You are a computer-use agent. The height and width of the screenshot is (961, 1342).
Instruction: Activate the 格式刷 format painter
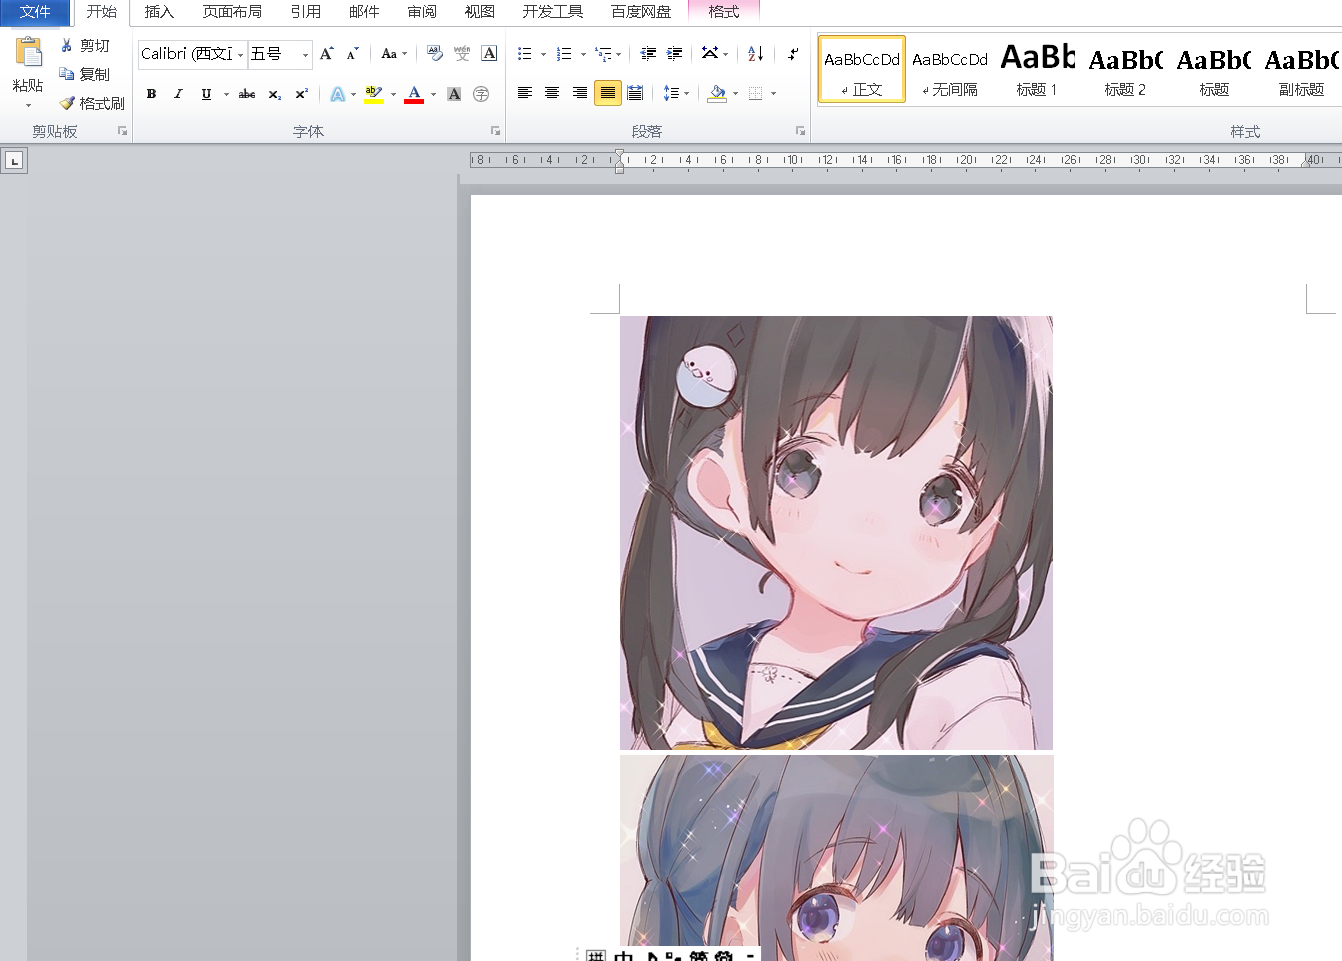(91, 103)
